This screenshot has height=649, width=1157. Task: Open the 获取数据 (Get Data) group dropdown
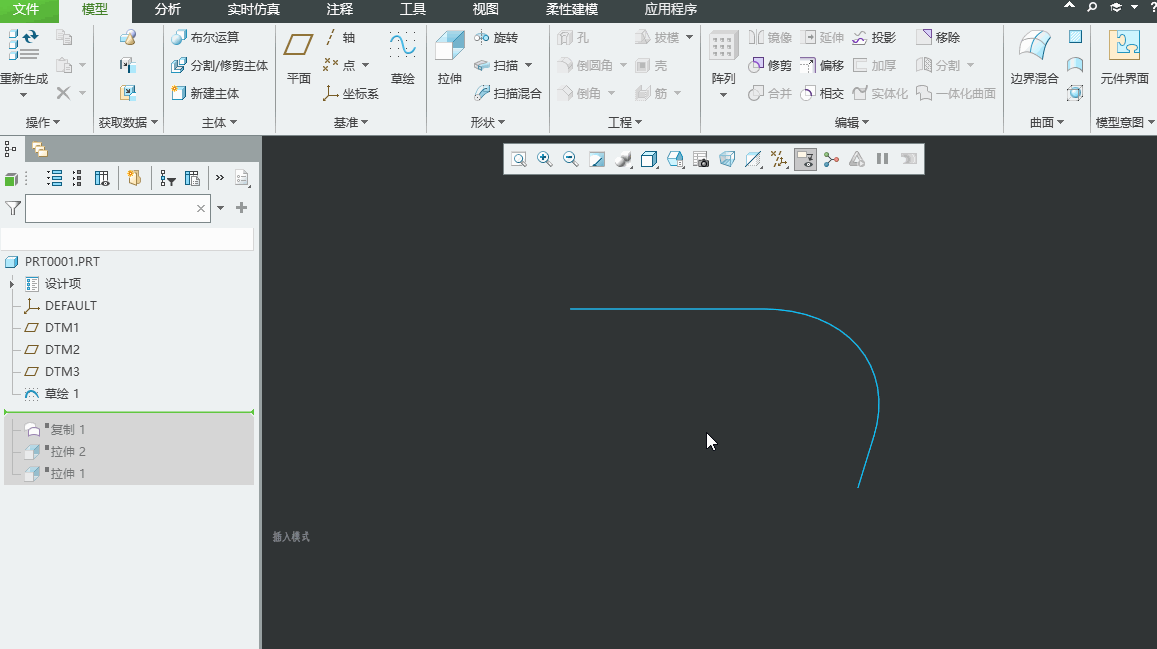click(128, 122)
